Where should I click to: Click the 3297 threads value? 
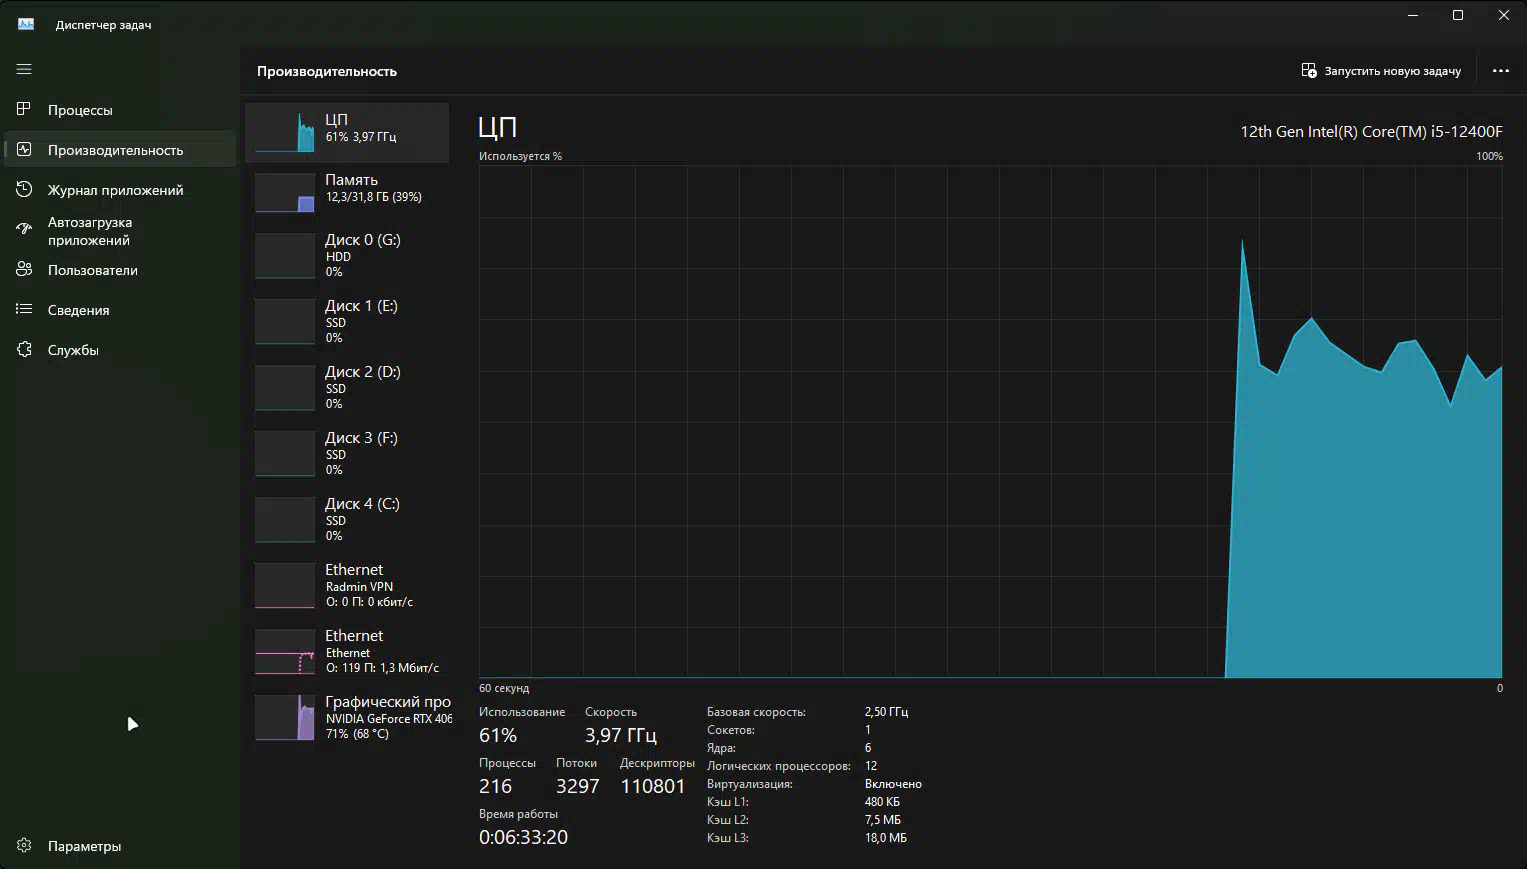(578, 786)
